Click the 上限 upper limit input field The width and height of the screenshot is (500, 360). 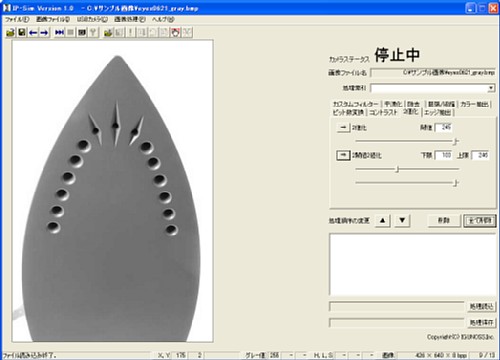[x=480, y=155]
